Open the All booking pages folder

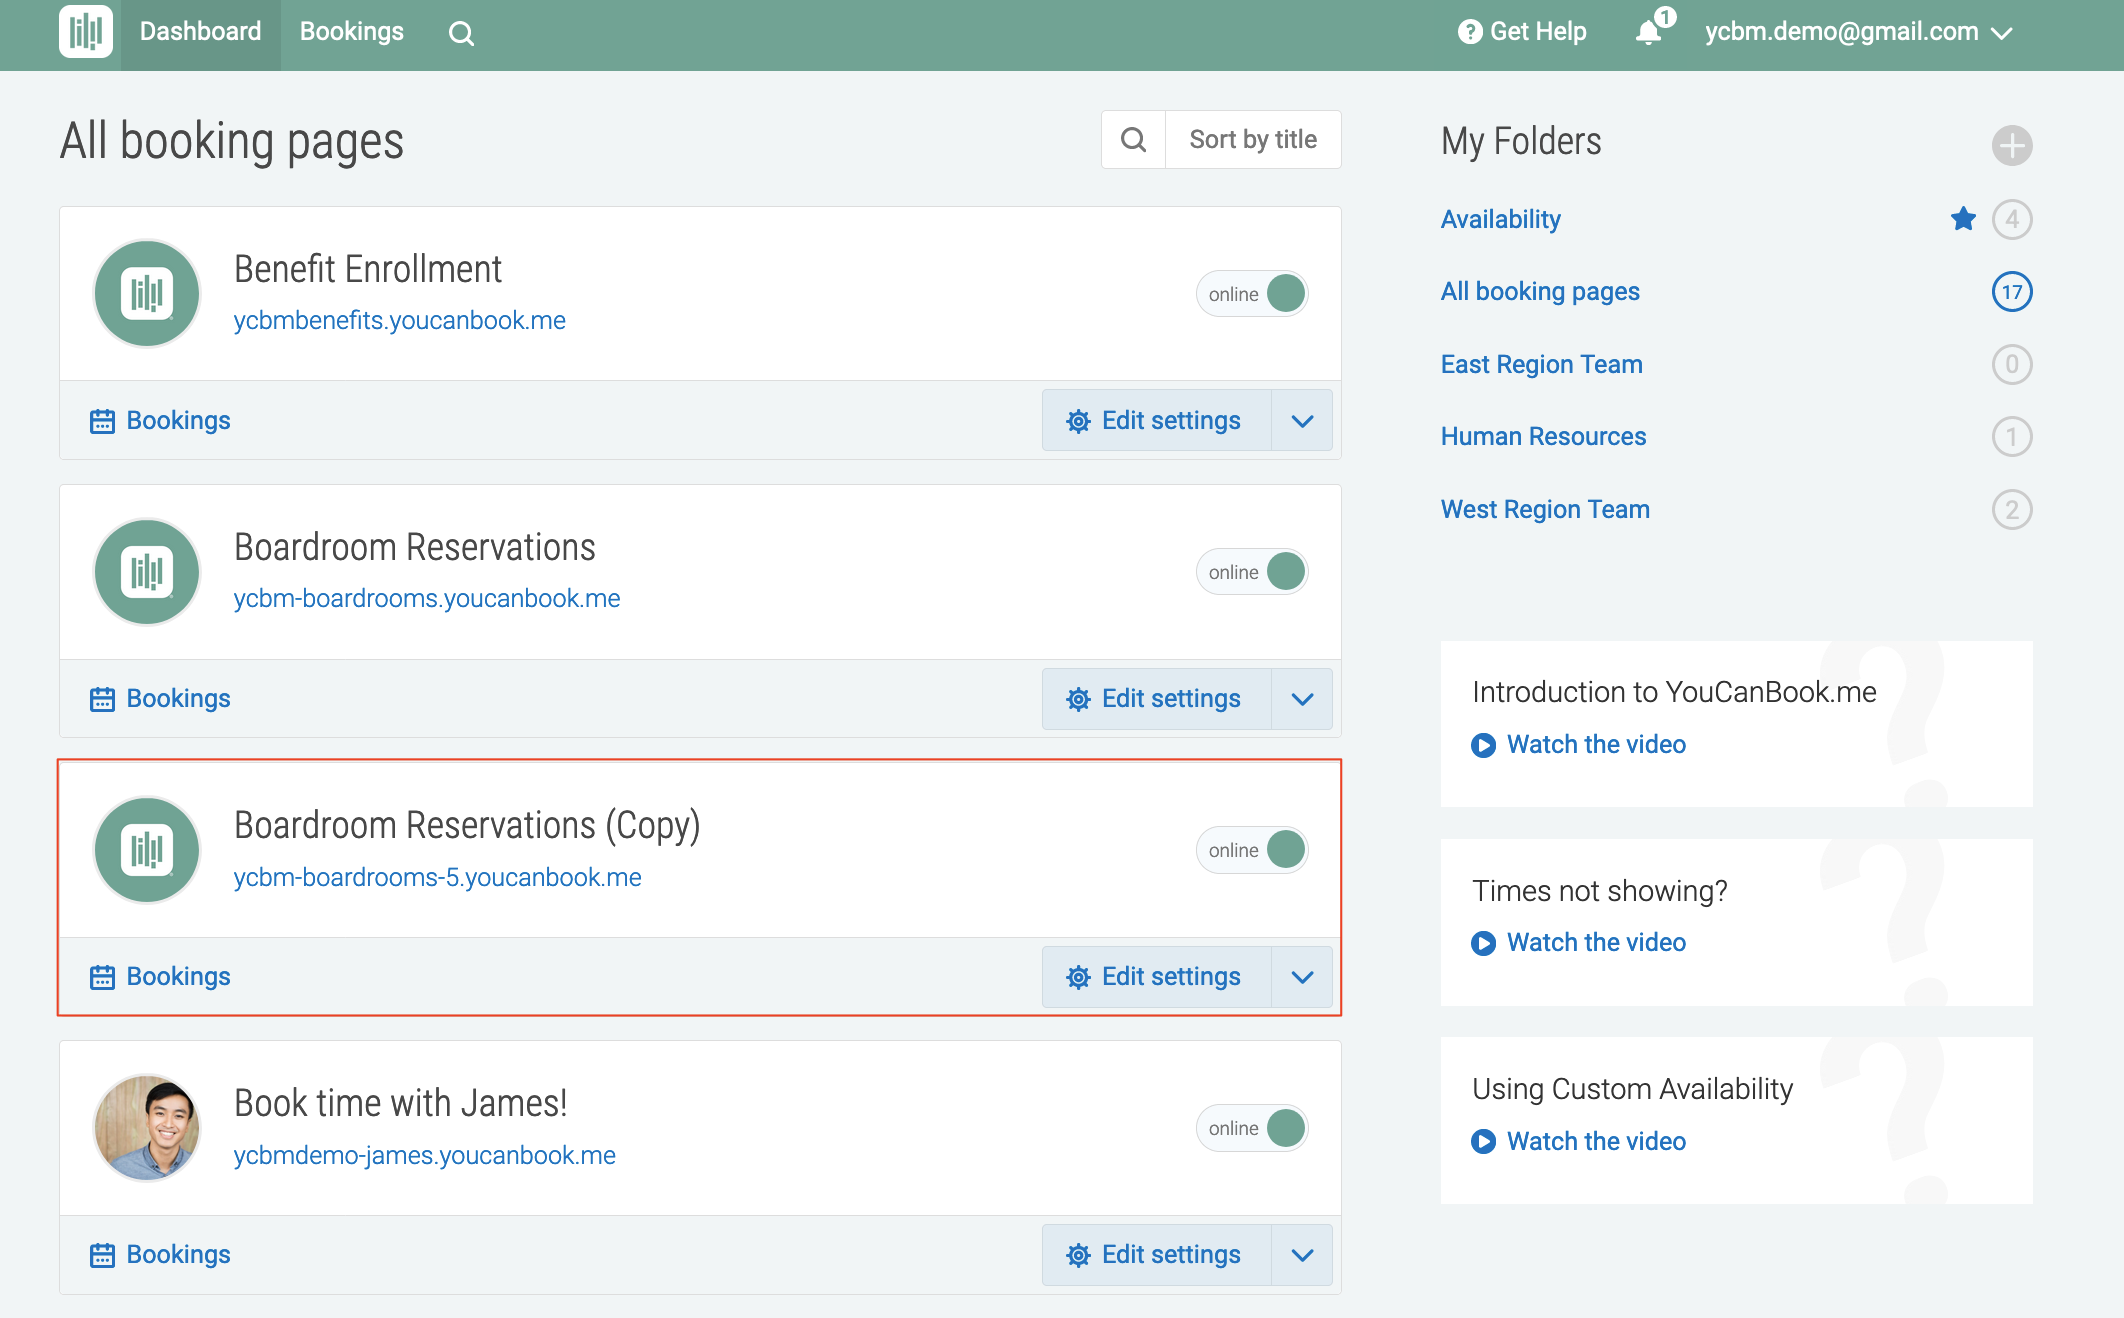click(1540, 292)
